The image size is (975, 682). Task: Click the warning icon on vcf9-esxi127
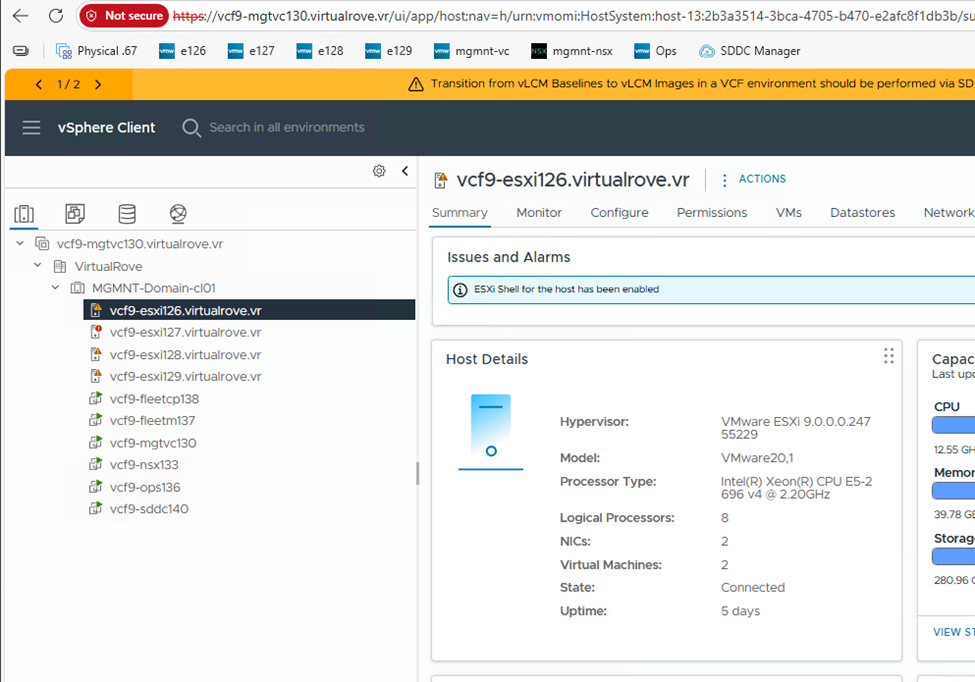97,331
